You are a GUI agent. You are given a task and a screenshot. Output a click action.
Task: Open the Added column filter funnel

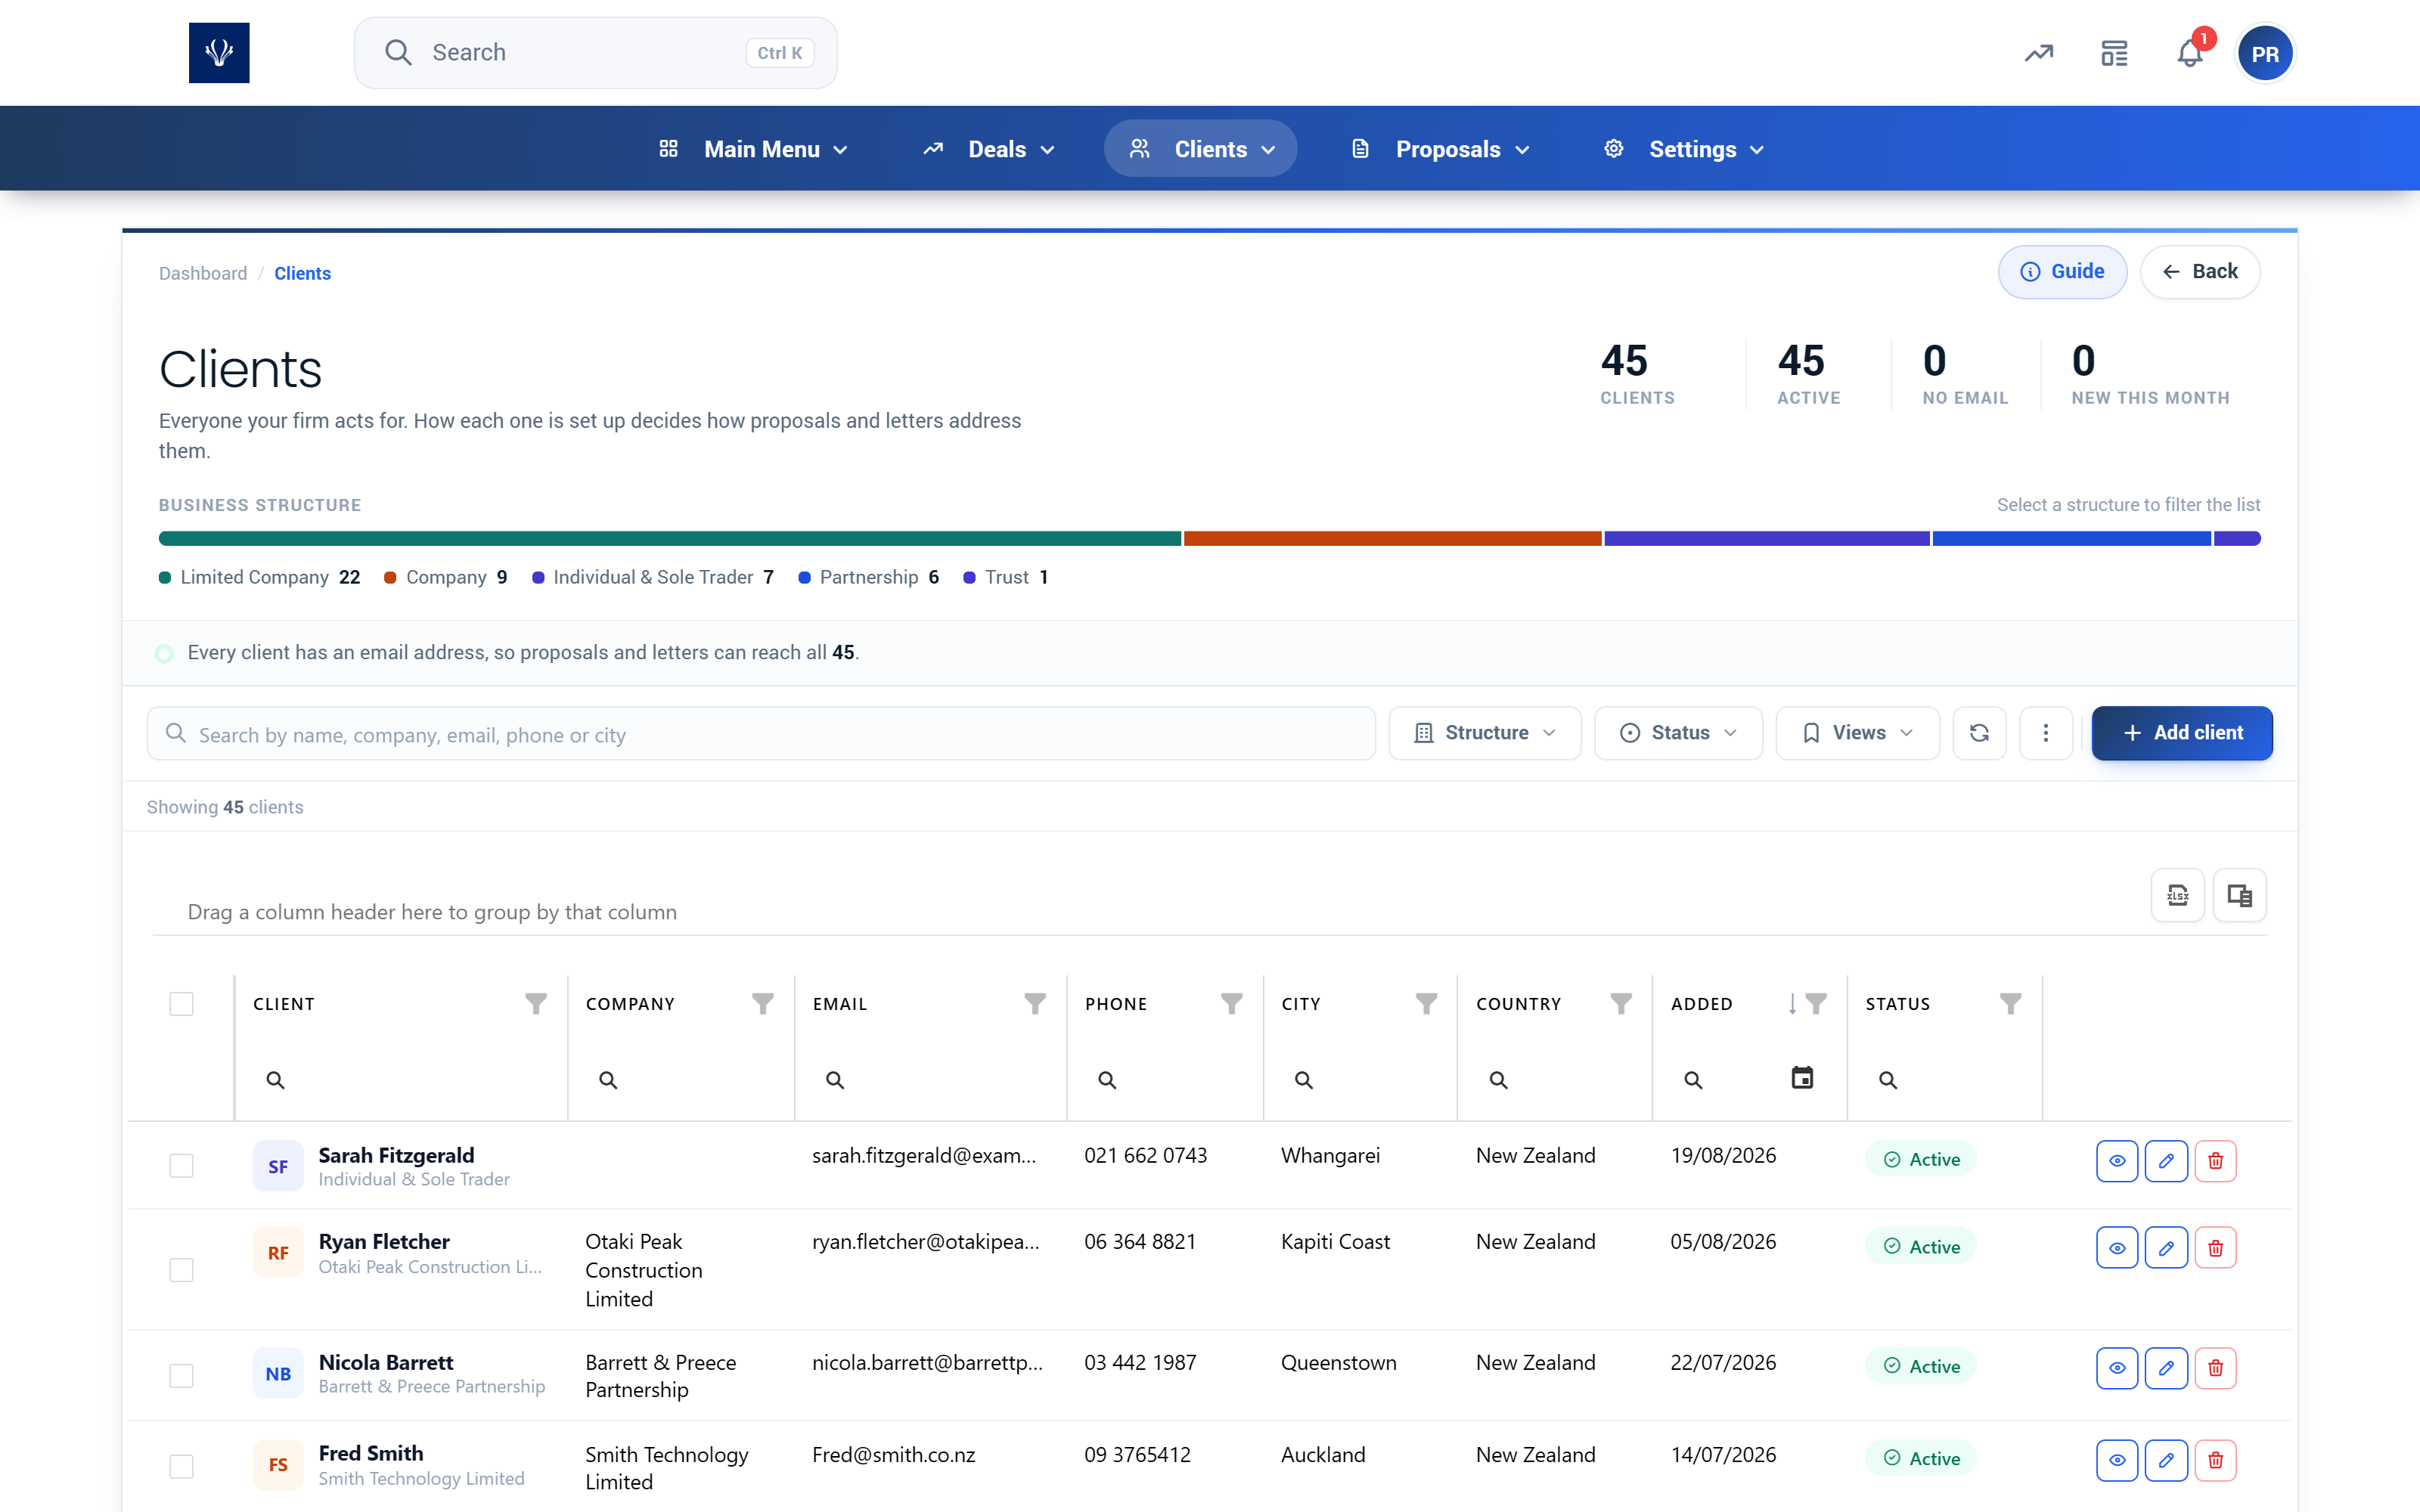click(x=1817, y=1003)
